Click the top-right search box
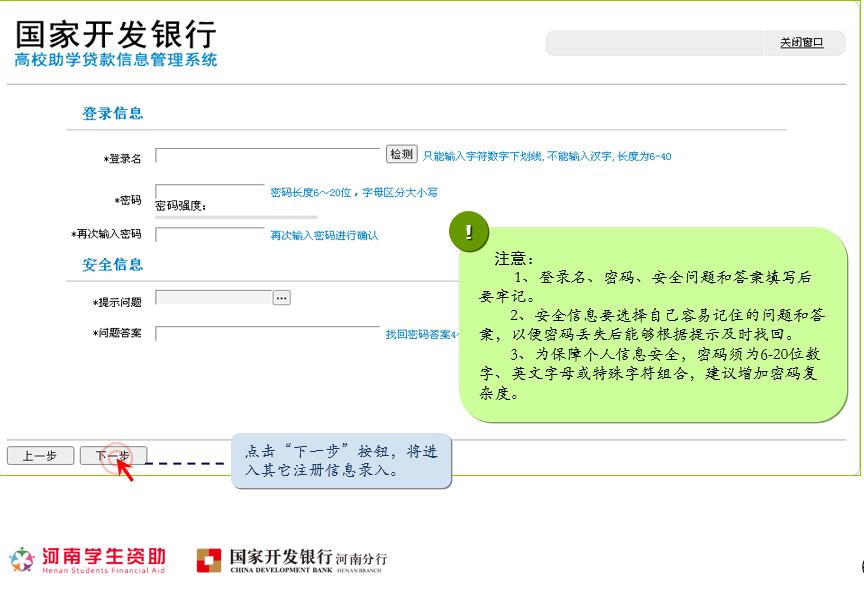Screen dimensions: 864x590 (x=655, y=44)
